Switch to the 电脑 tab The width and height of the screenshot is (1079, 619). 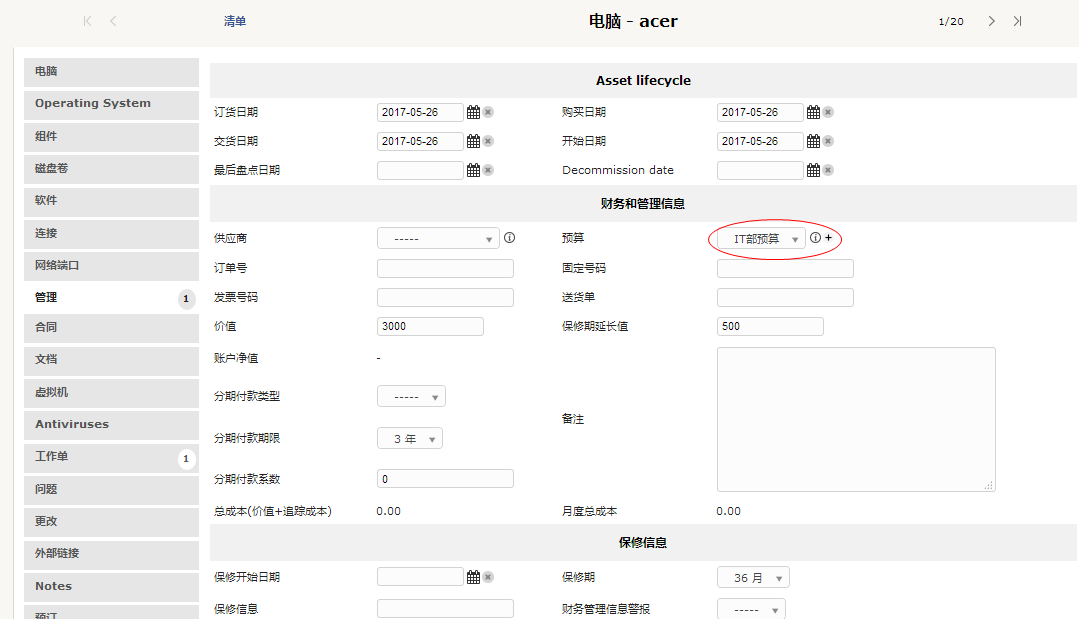click(111, 72)
